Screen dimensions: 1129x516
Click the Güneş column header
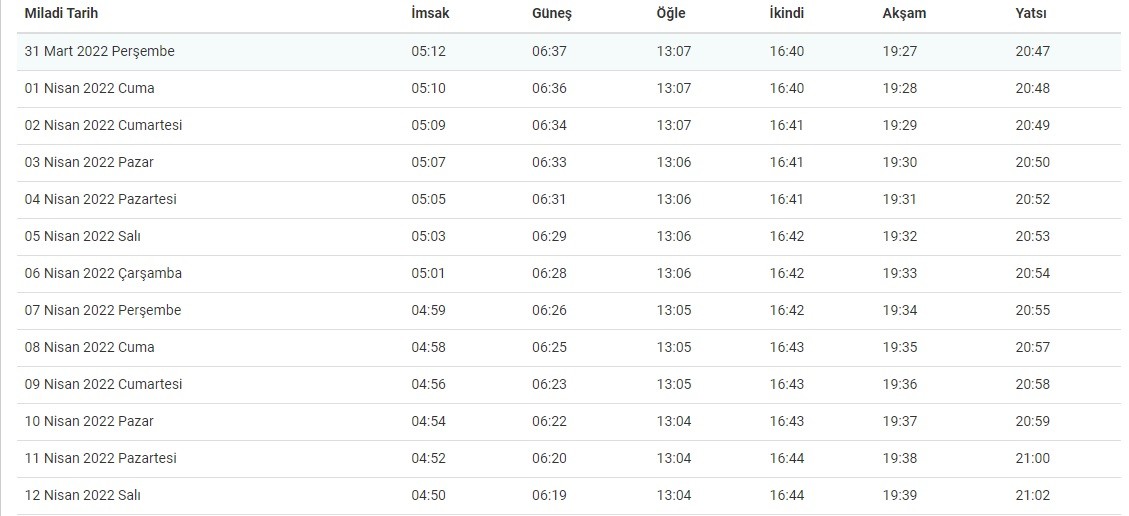pos(551,14)
